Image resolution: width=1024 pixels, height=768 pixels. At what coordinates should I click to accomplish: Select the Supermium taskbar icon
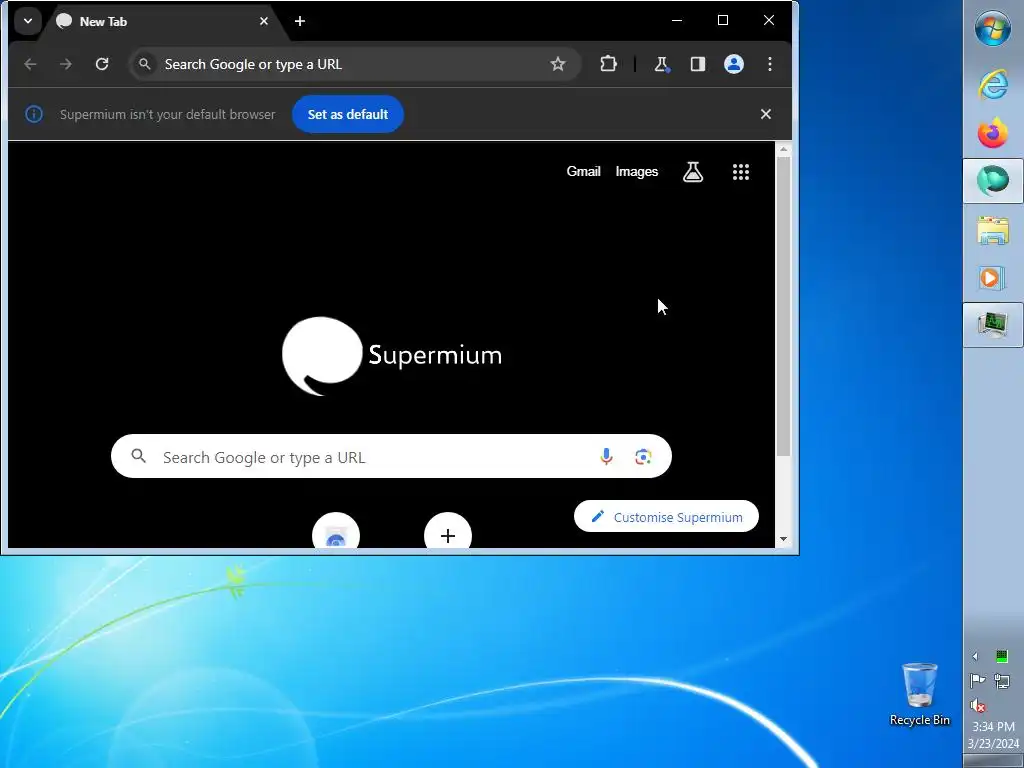click(x=993, y=181)
